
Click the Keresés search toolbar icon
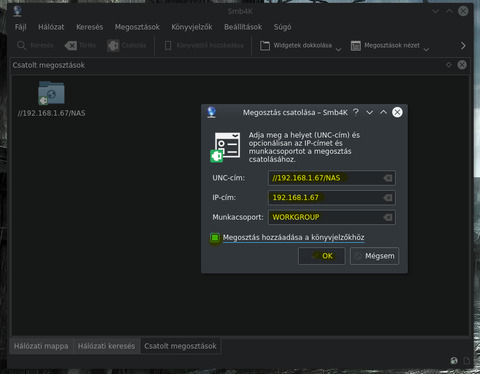coord(22,45)
